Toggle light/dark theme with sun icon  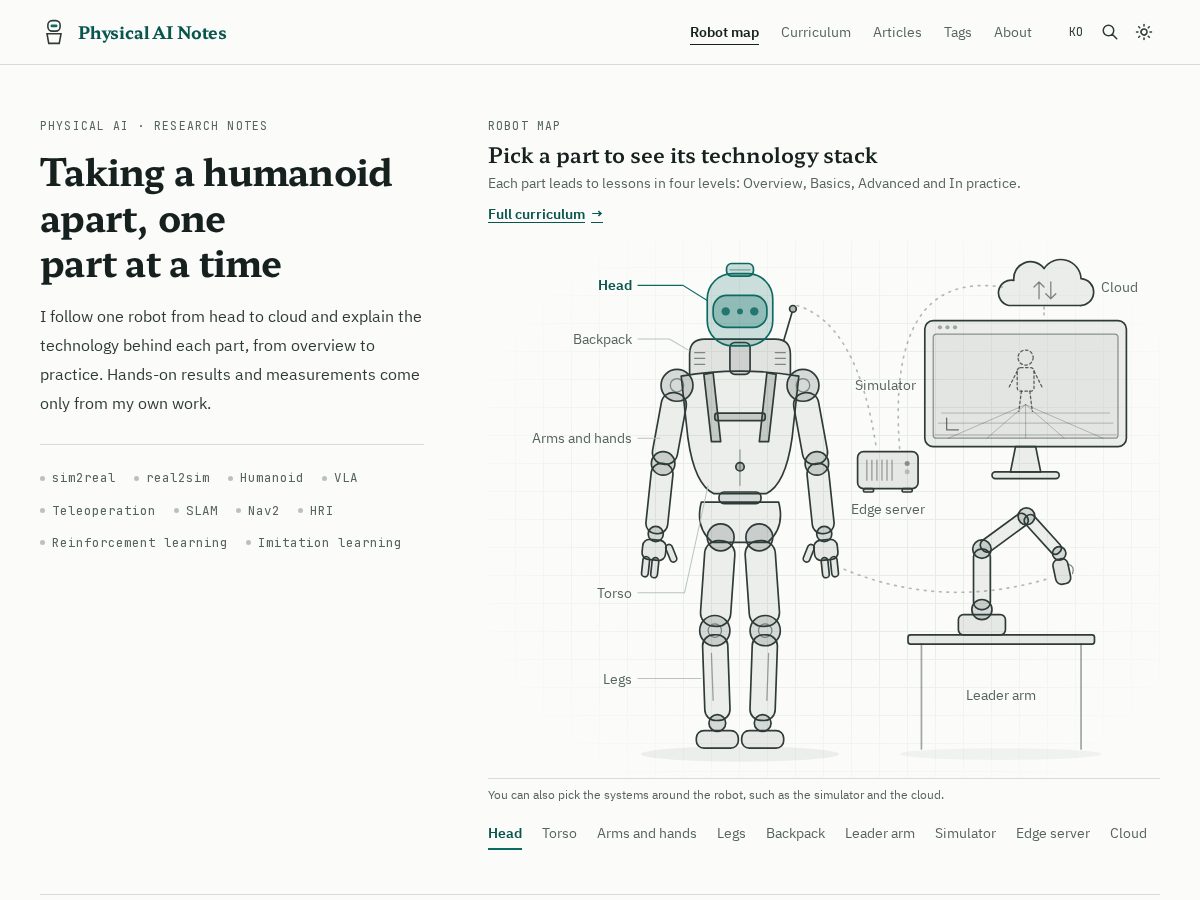[x=1144, y=32]
